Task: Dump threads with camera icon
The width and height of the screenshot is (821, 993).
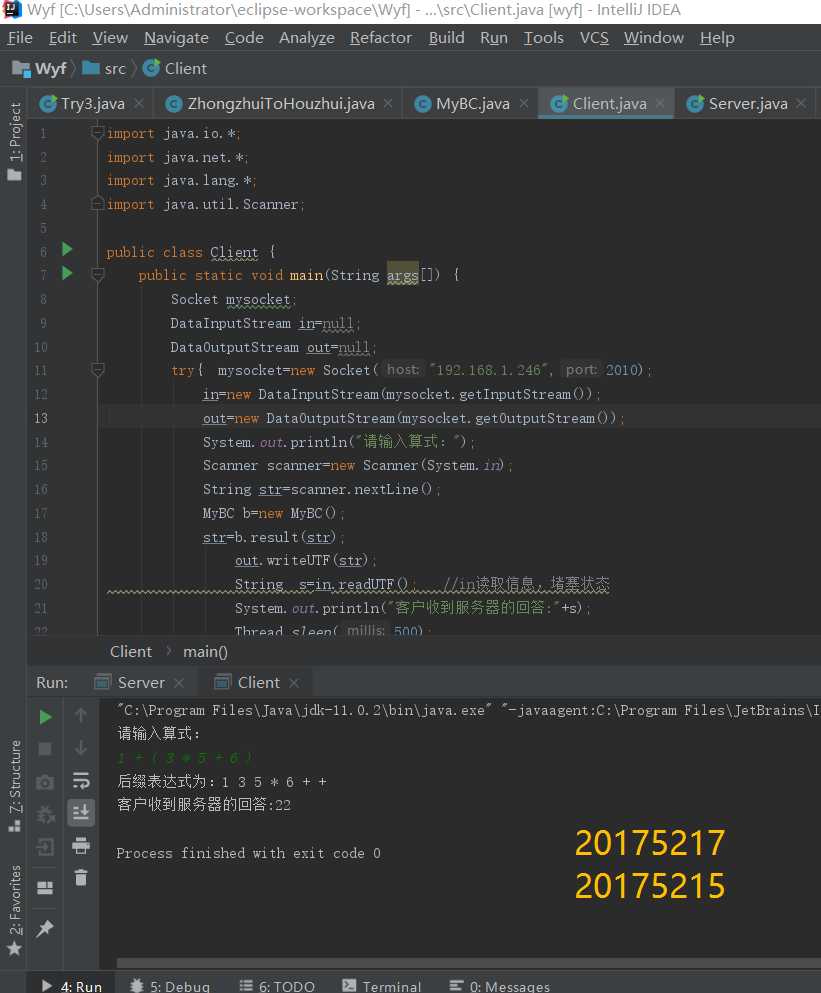Action: [x=45, y=782]
